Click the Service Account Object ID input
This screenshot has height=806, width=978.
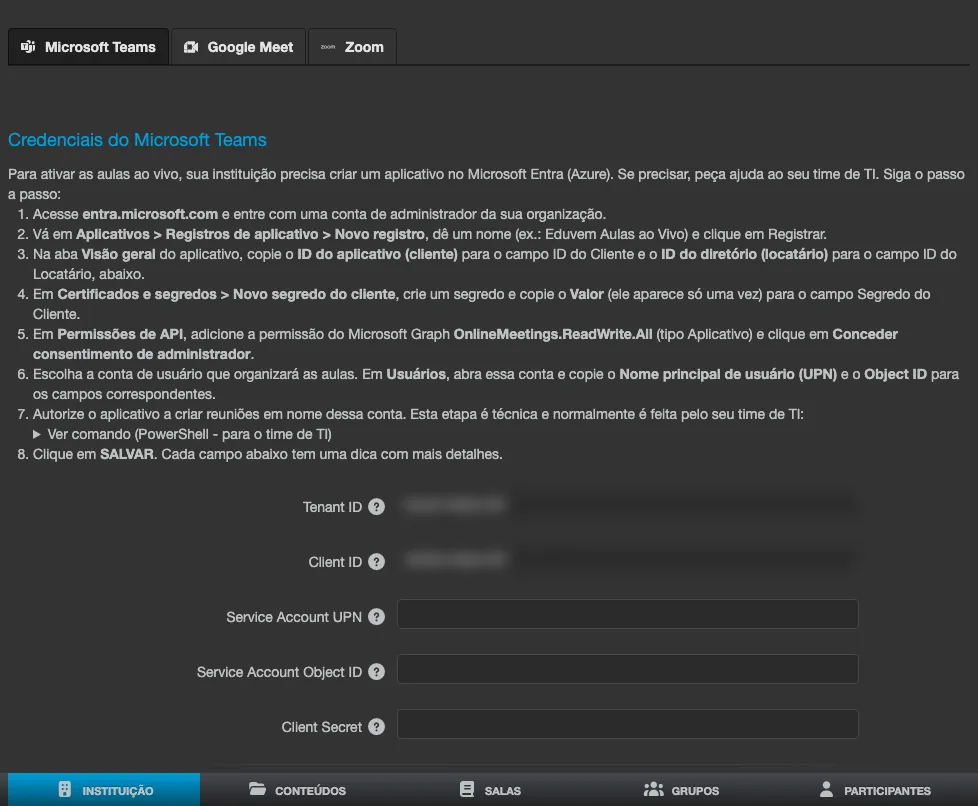point(627,669)
